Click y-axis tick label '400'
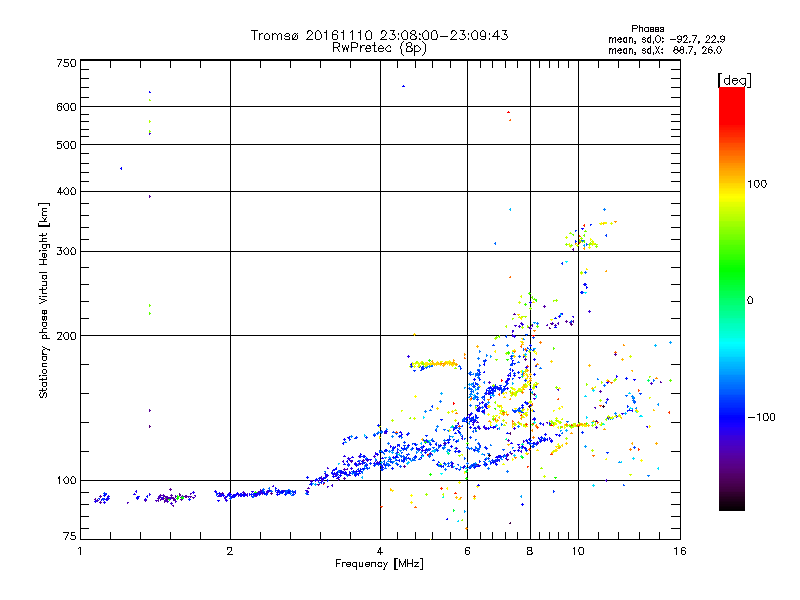The width and height of the screenshot is (800, 600). coord(67,191)
